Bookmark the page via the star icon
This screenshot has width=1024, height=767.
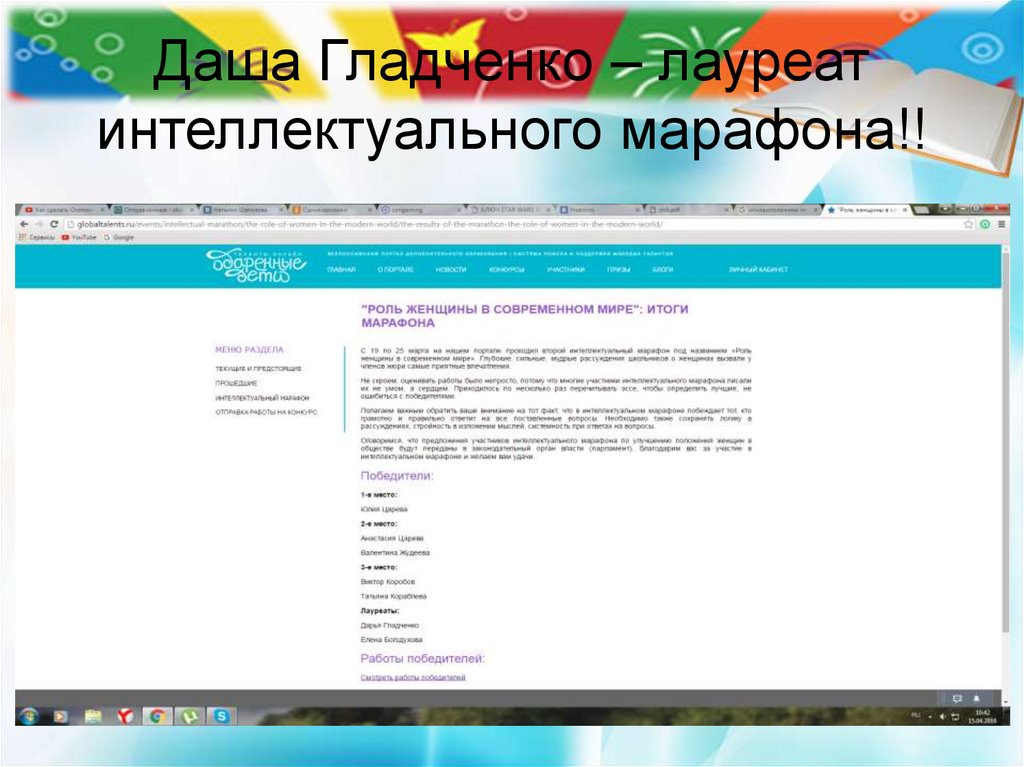[967, 224]
